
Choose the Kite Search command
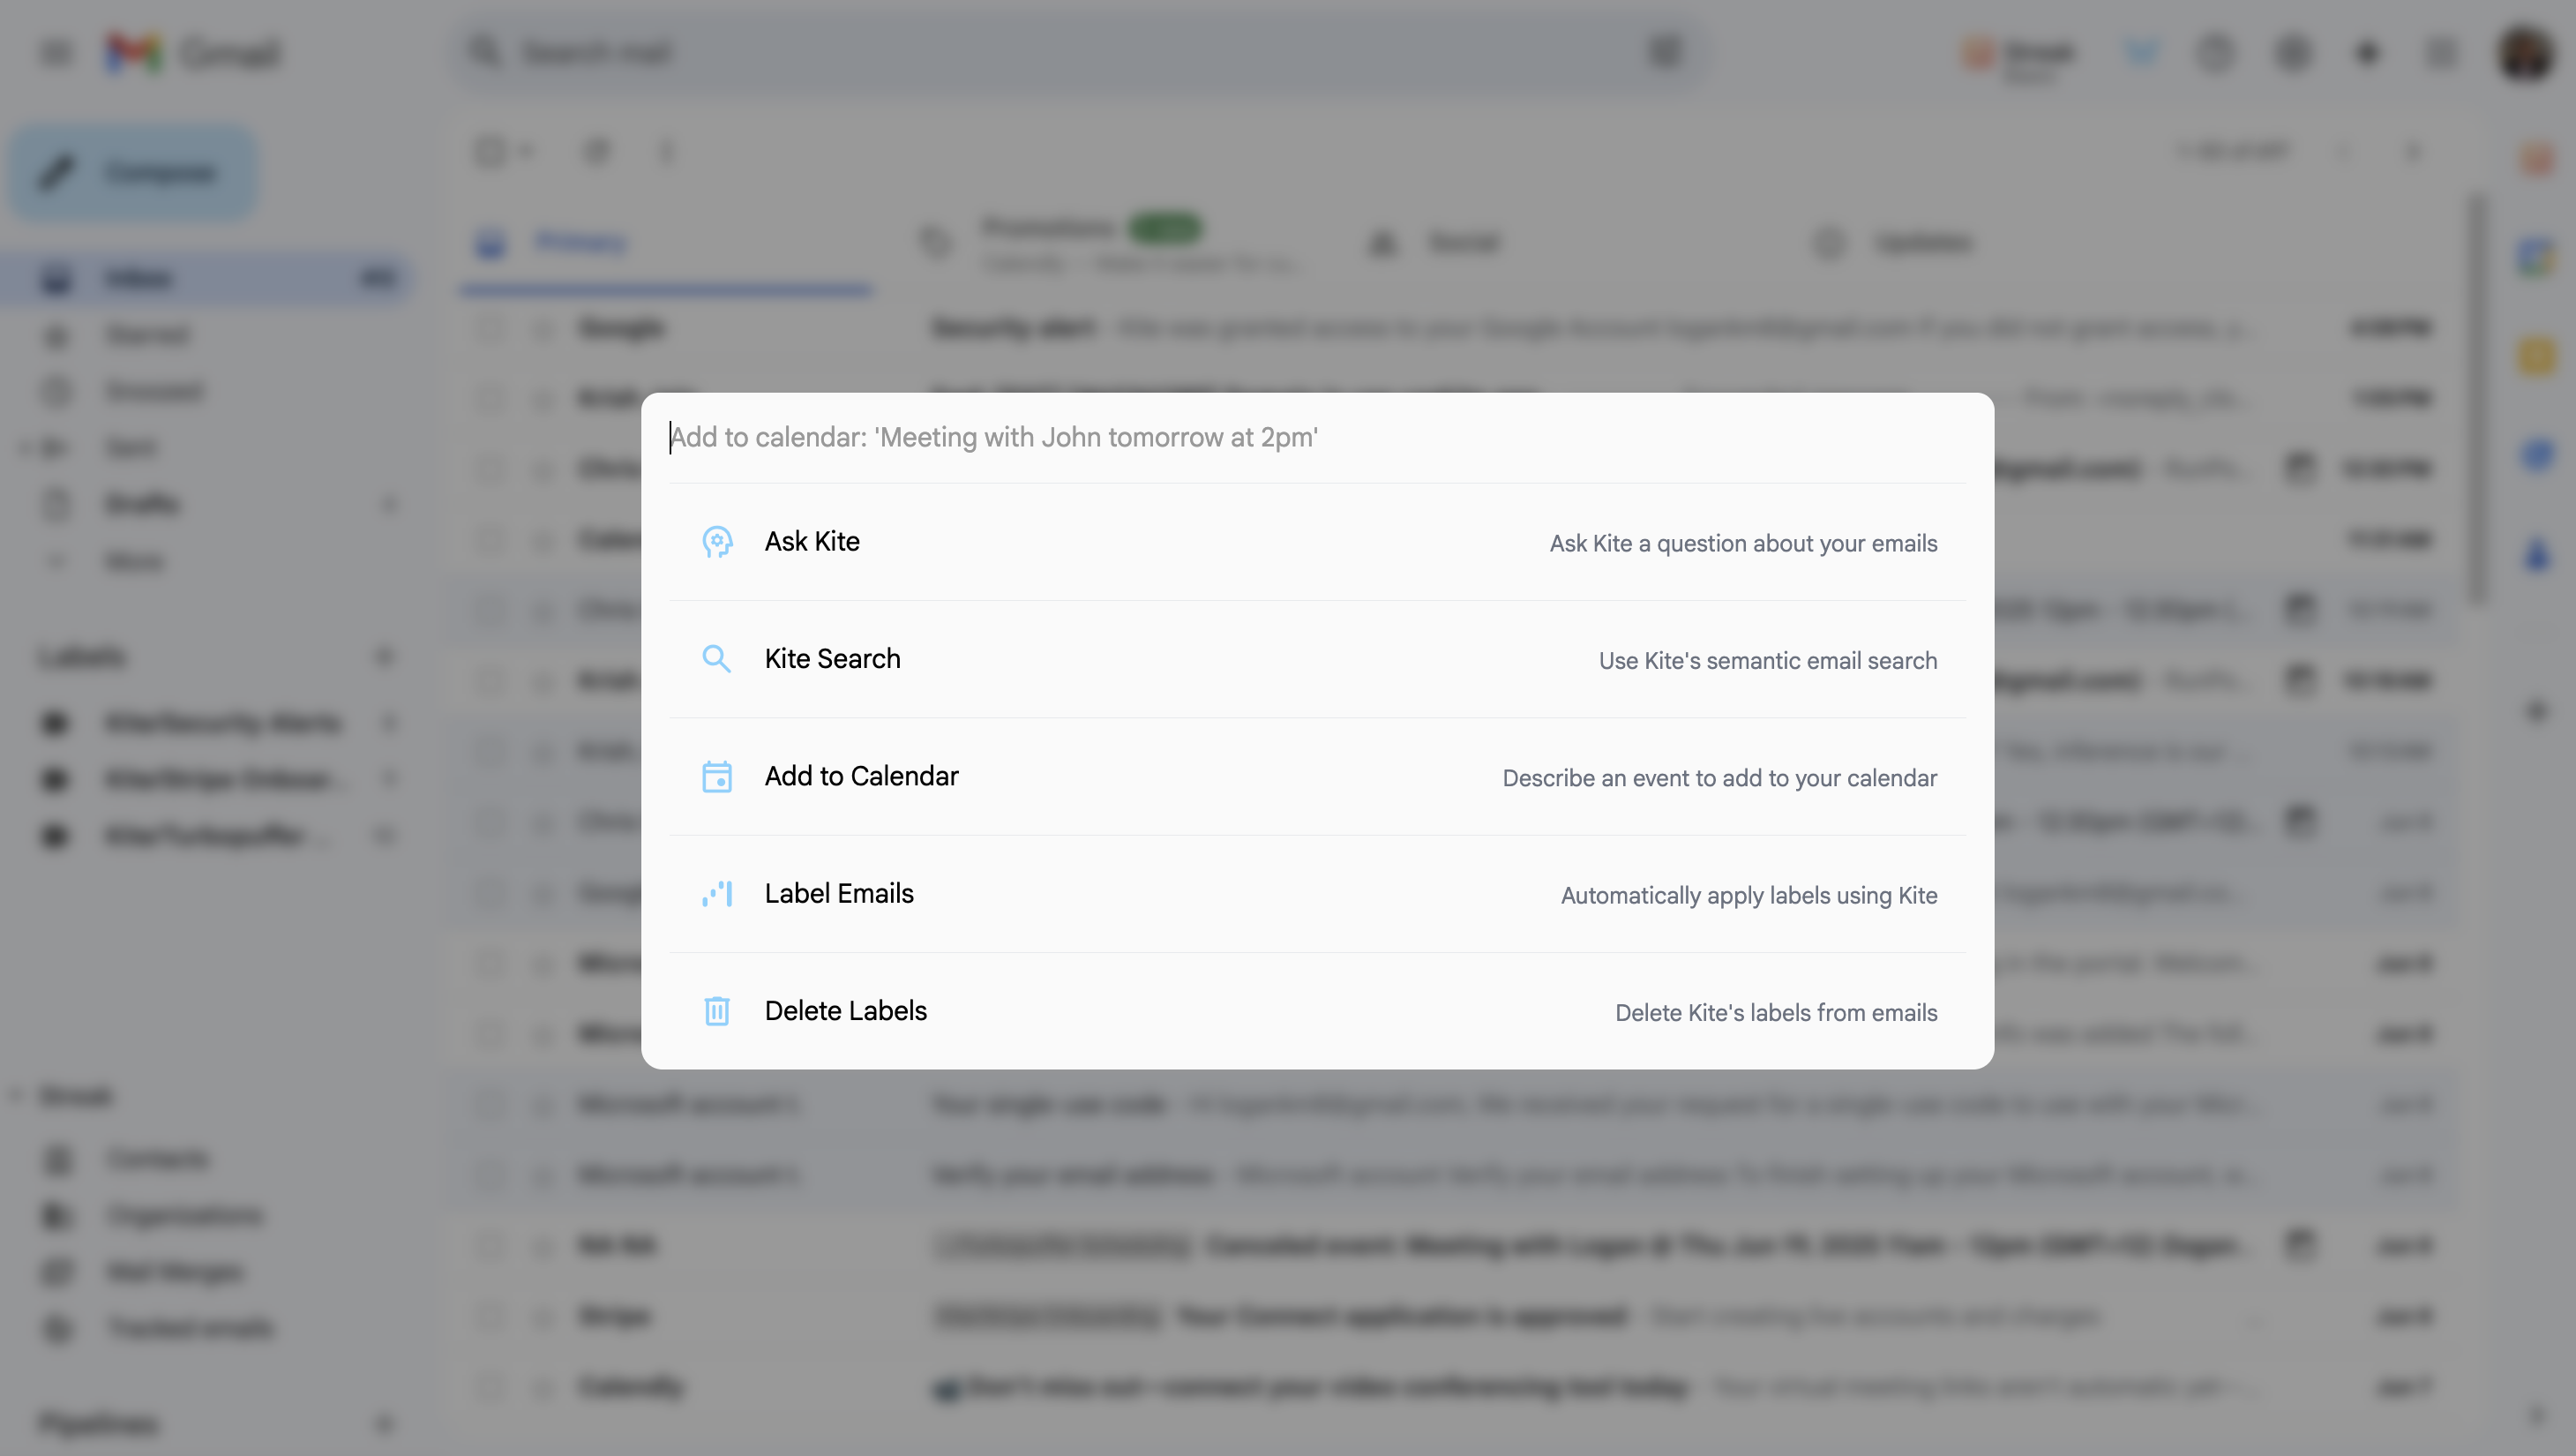pos(1317,659)
